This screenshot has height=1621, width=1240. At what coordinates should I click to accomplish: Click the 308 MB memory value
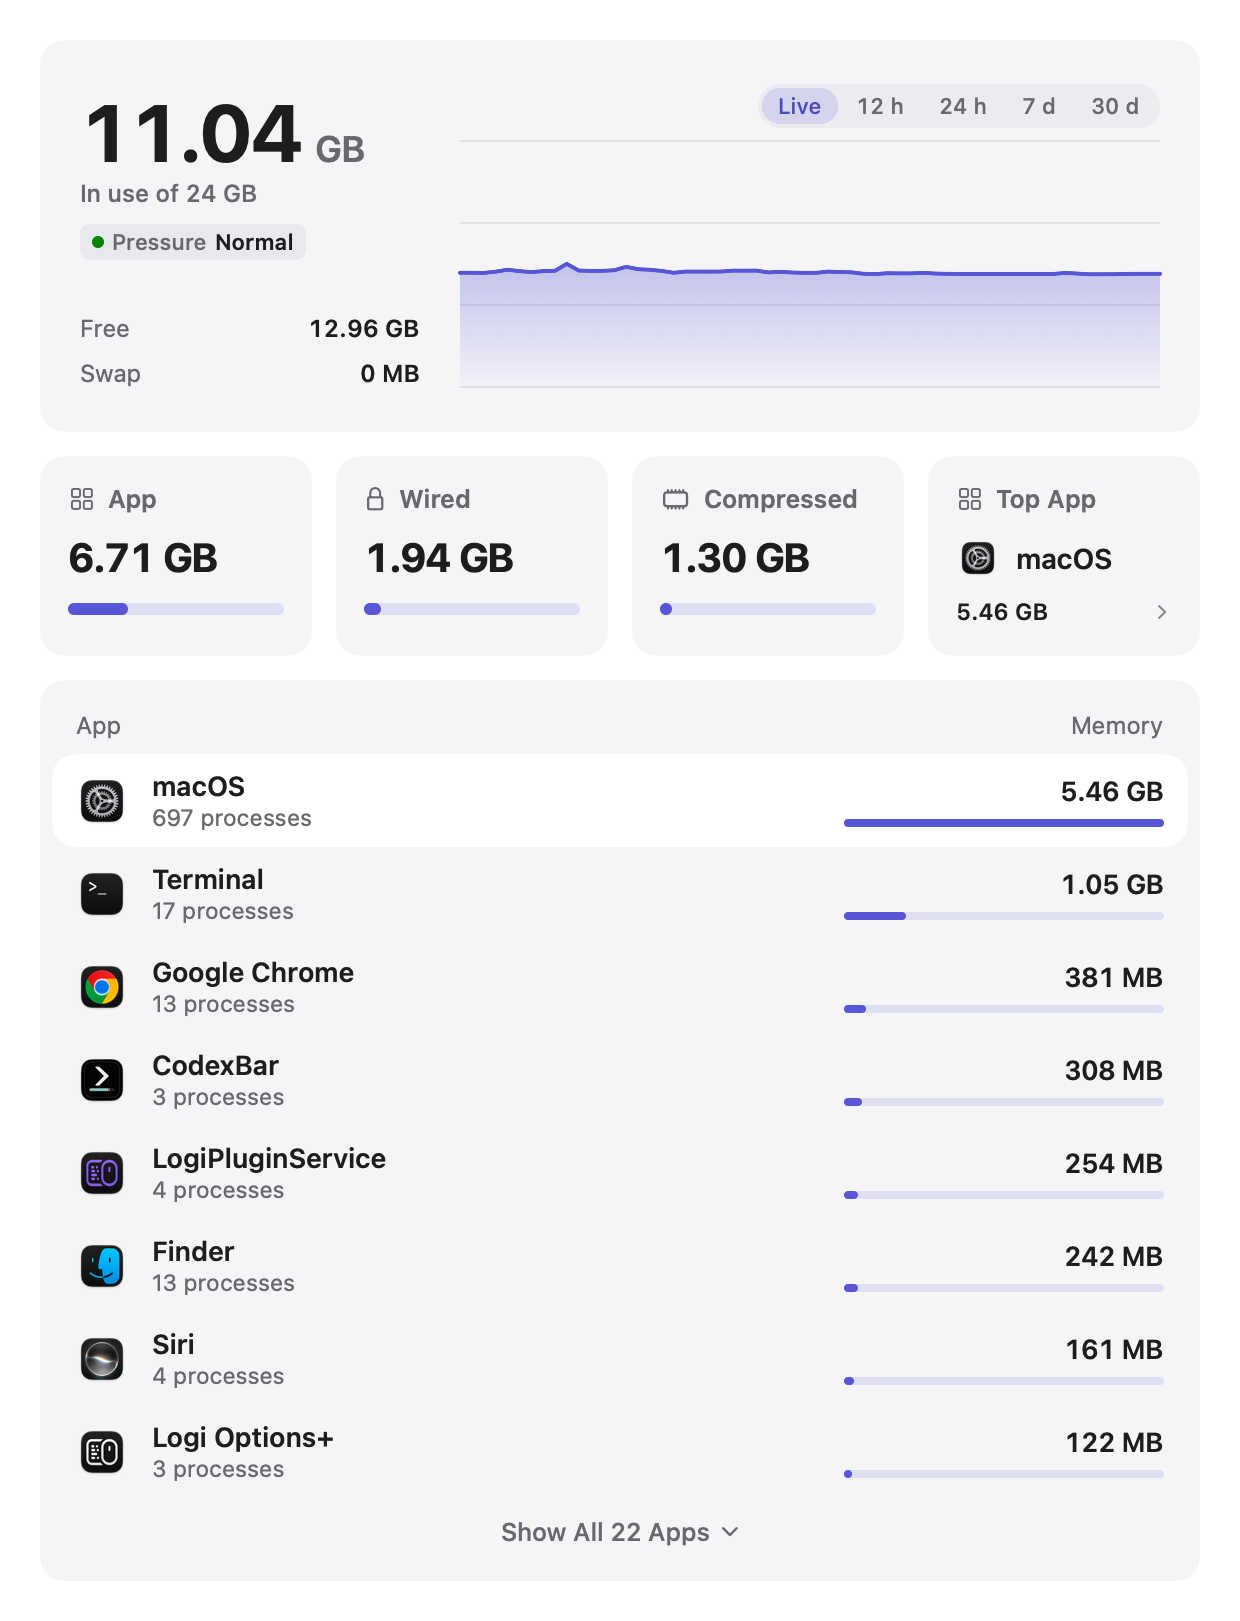click(x=1113, y=1071)
